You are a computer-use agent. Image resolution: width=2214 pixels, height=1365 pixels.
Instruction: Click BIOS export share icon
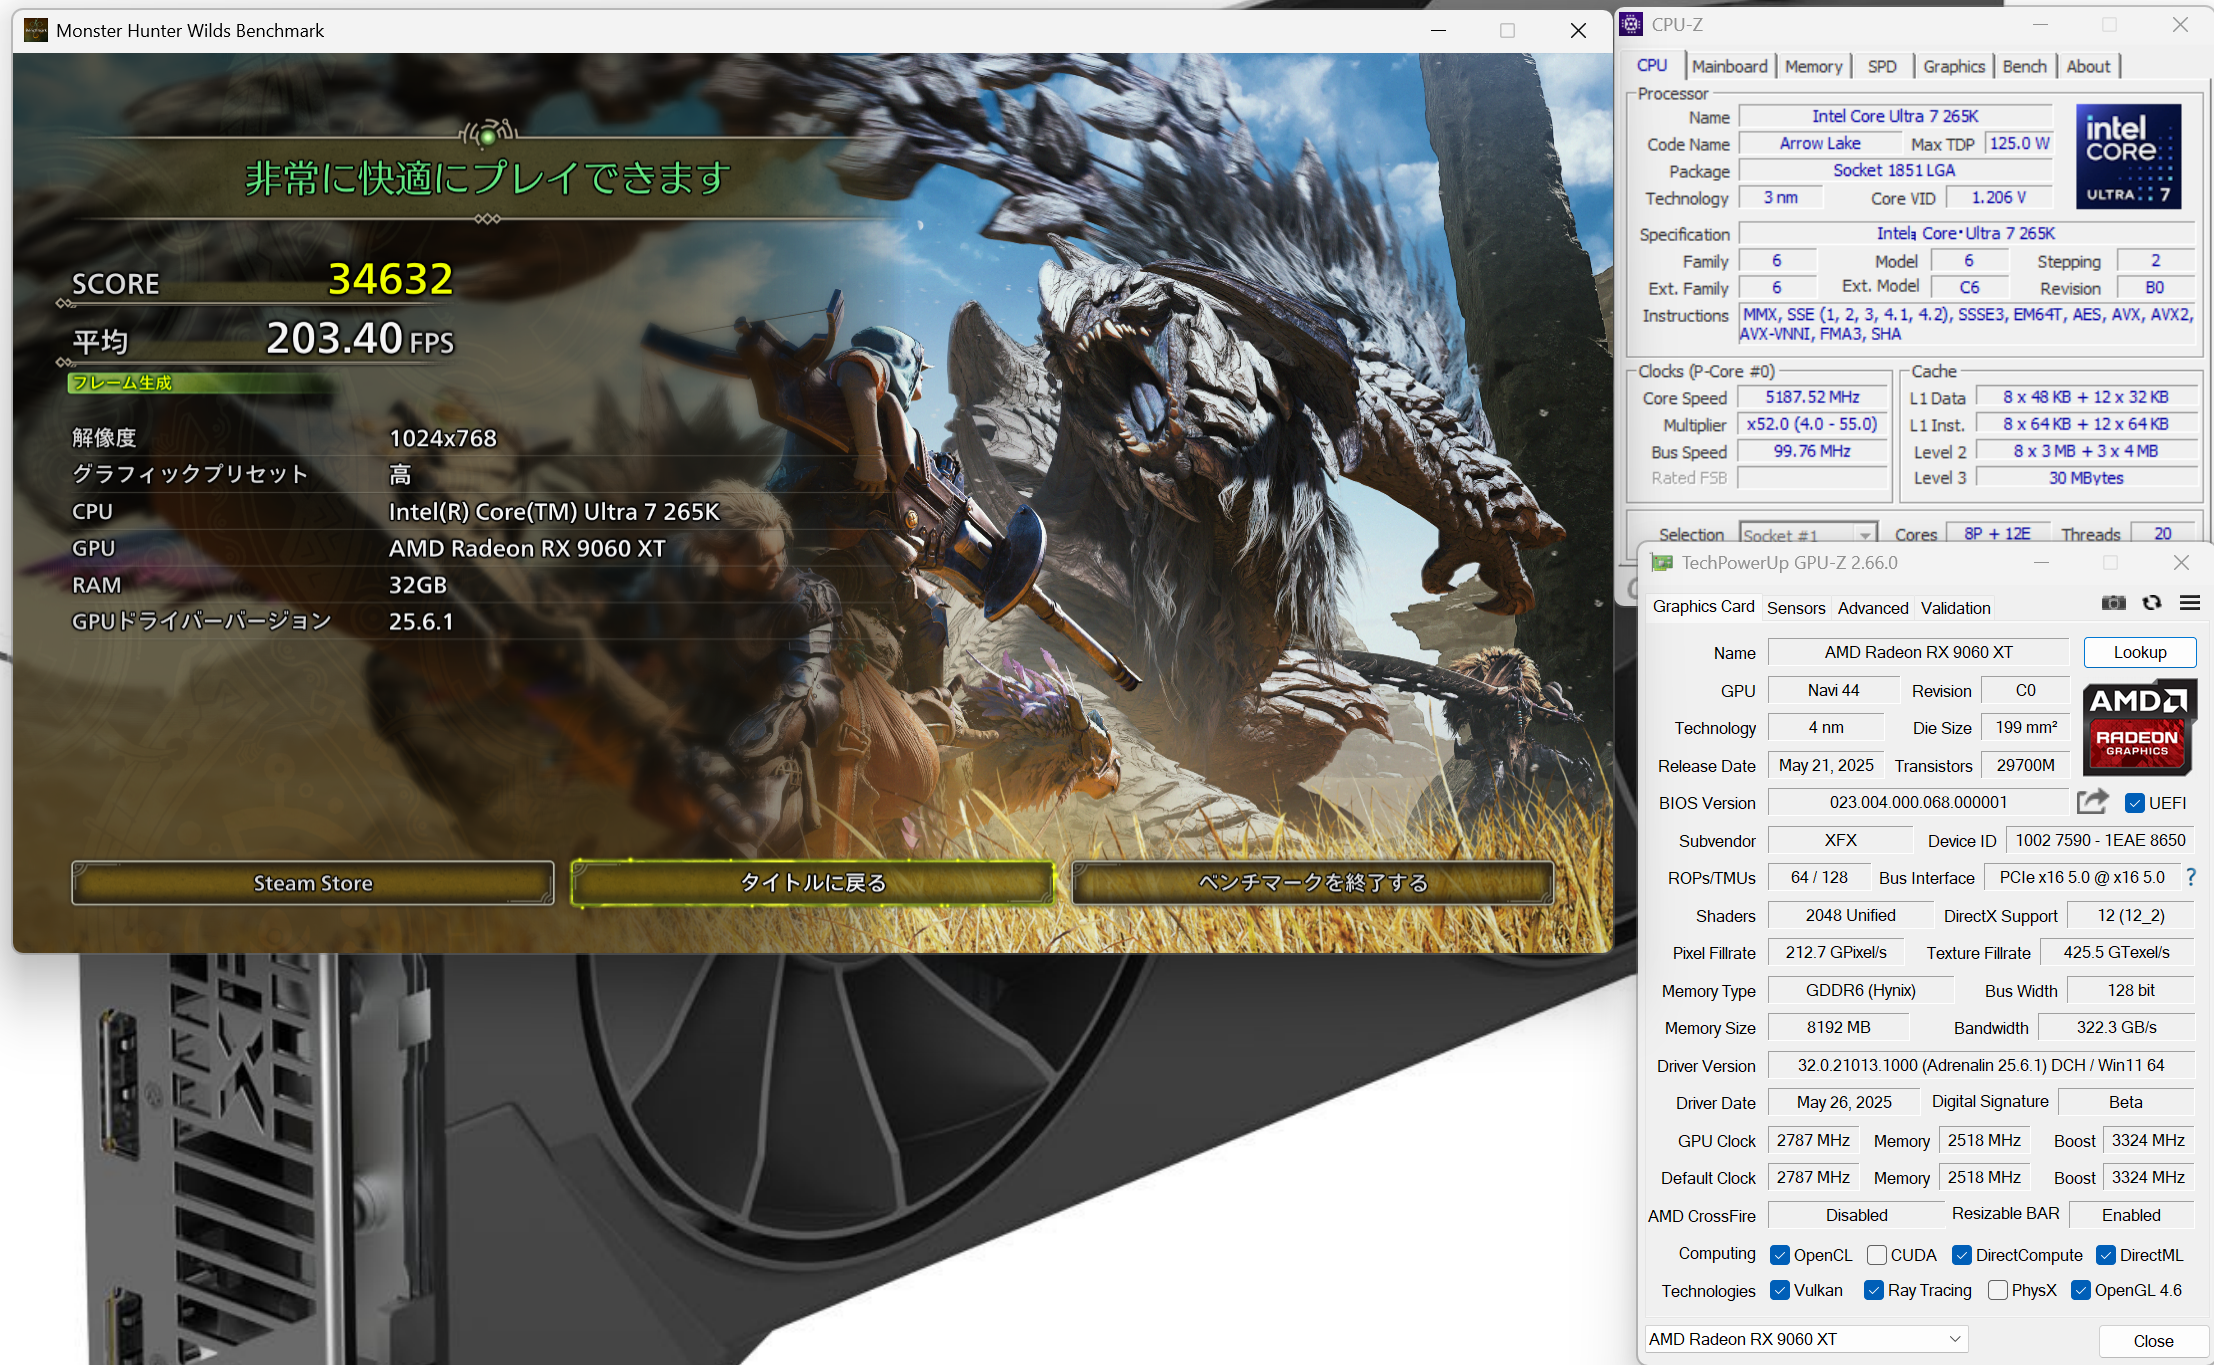(x=2092, y=802)
